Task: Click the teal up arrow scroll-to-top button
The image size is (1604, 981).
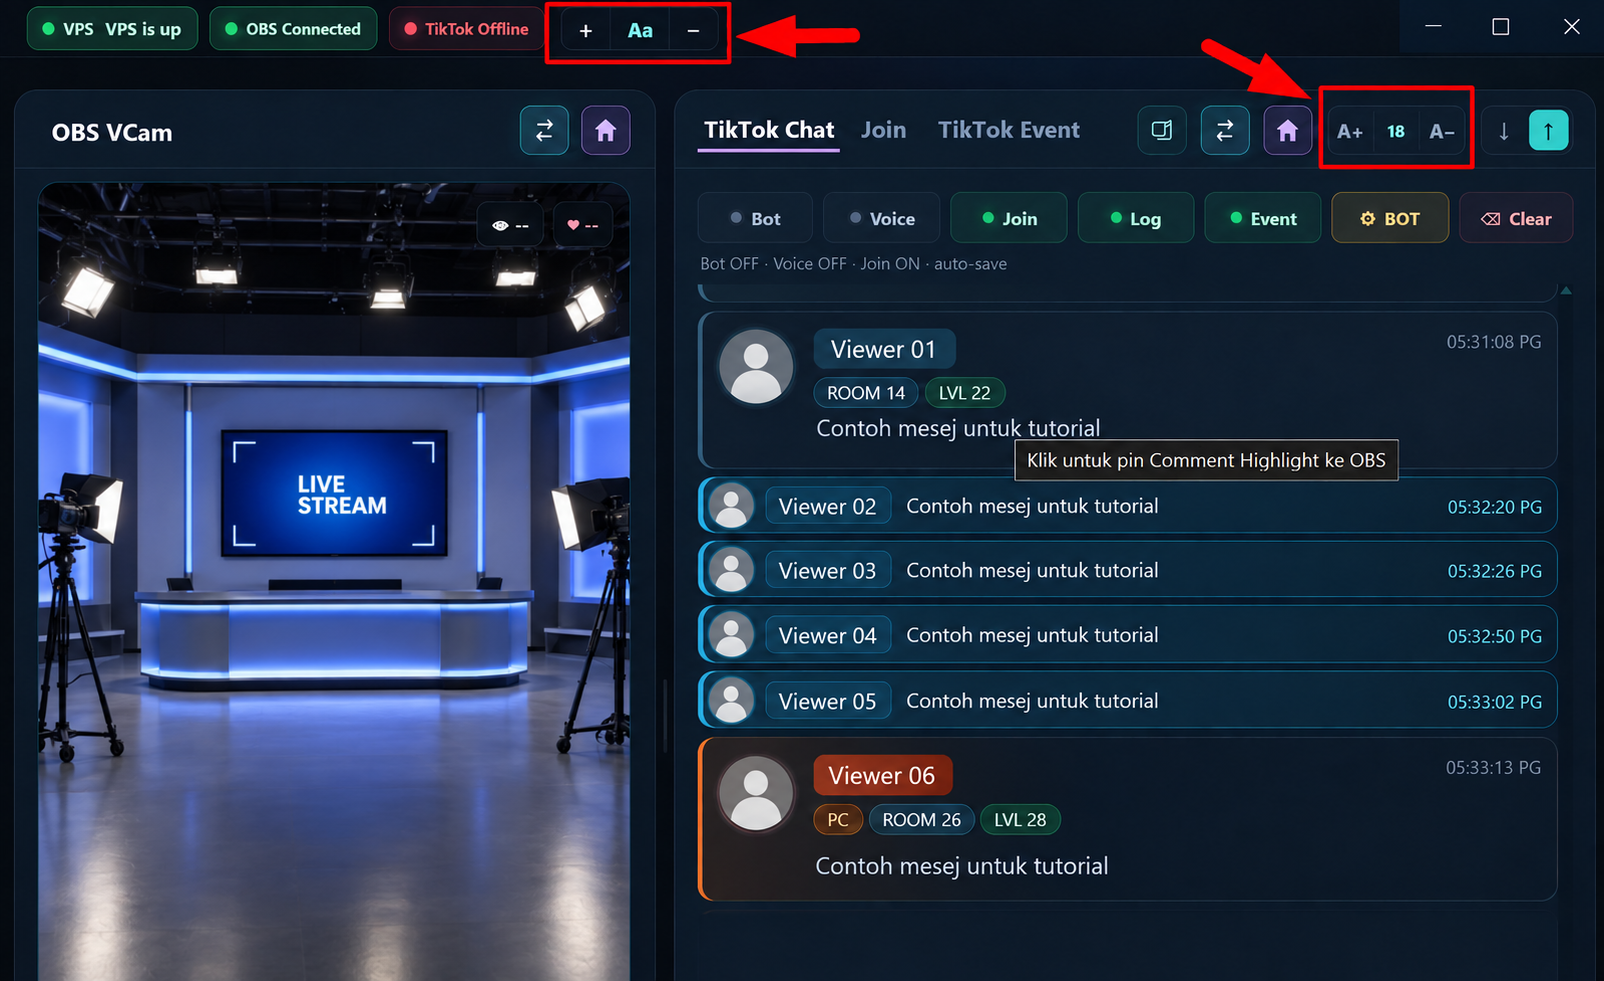Action: [x=1548, y=131]
